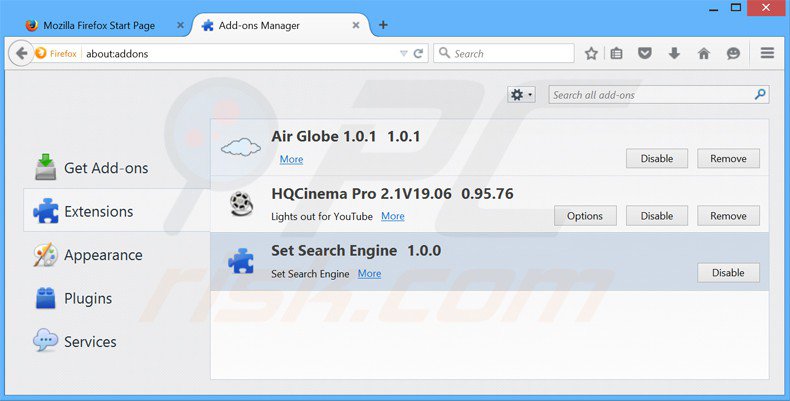
Task: Click the Lights out for YouTube description
Action: pos(322,217)
